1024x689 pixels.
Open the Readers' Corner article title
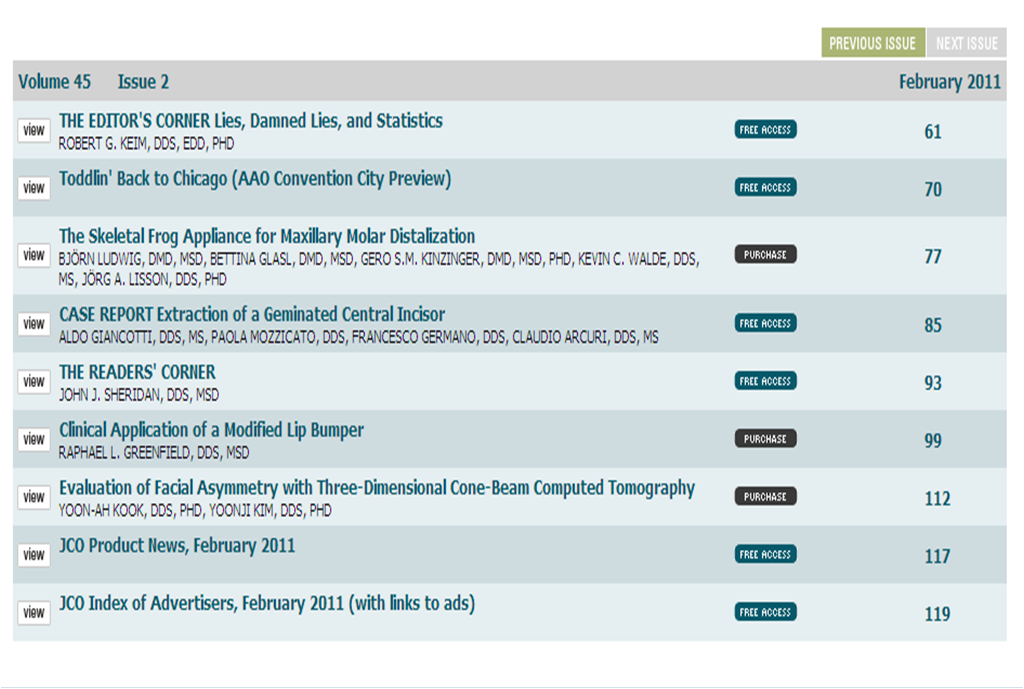pos(137,372)
